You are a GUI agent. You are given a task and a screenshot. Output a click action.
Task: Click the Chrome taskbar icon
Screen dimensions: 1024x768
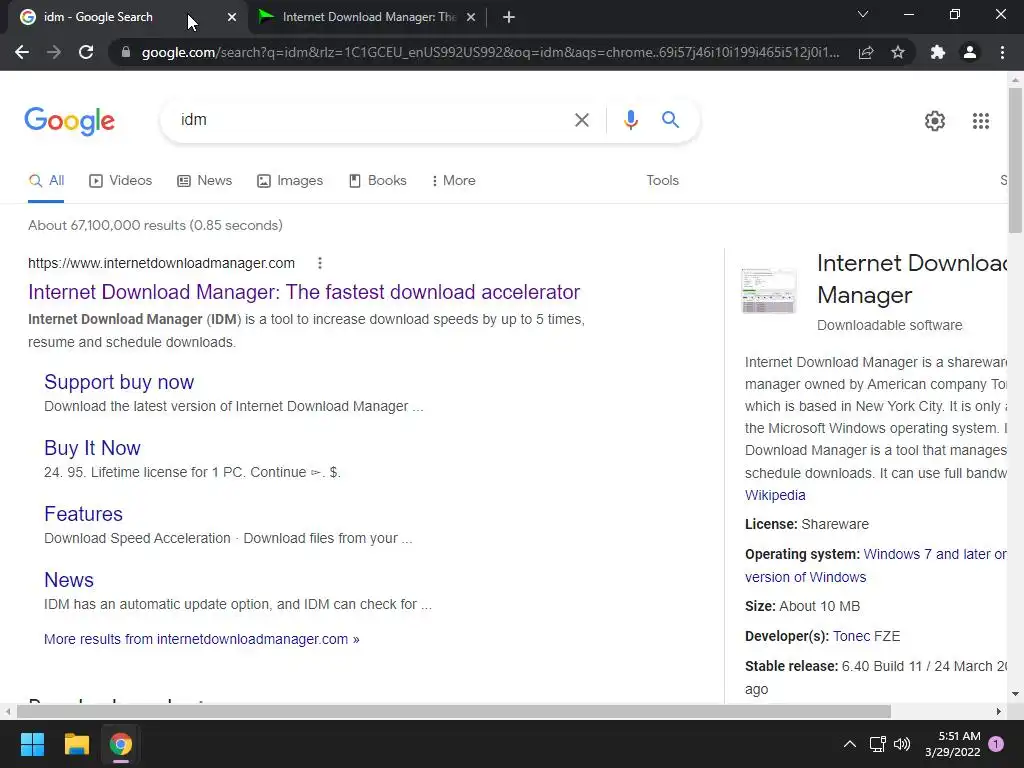(121, 744)
